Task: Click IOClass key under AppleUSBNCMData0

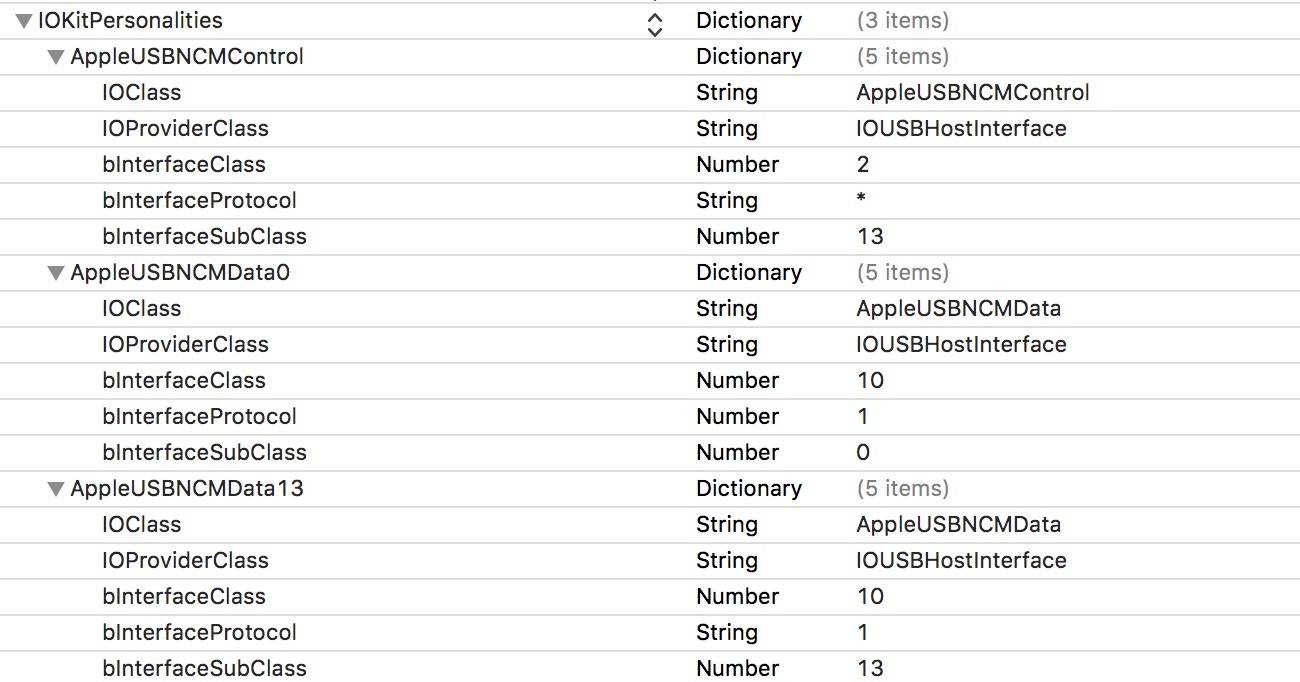Action: tap(141, 308)
